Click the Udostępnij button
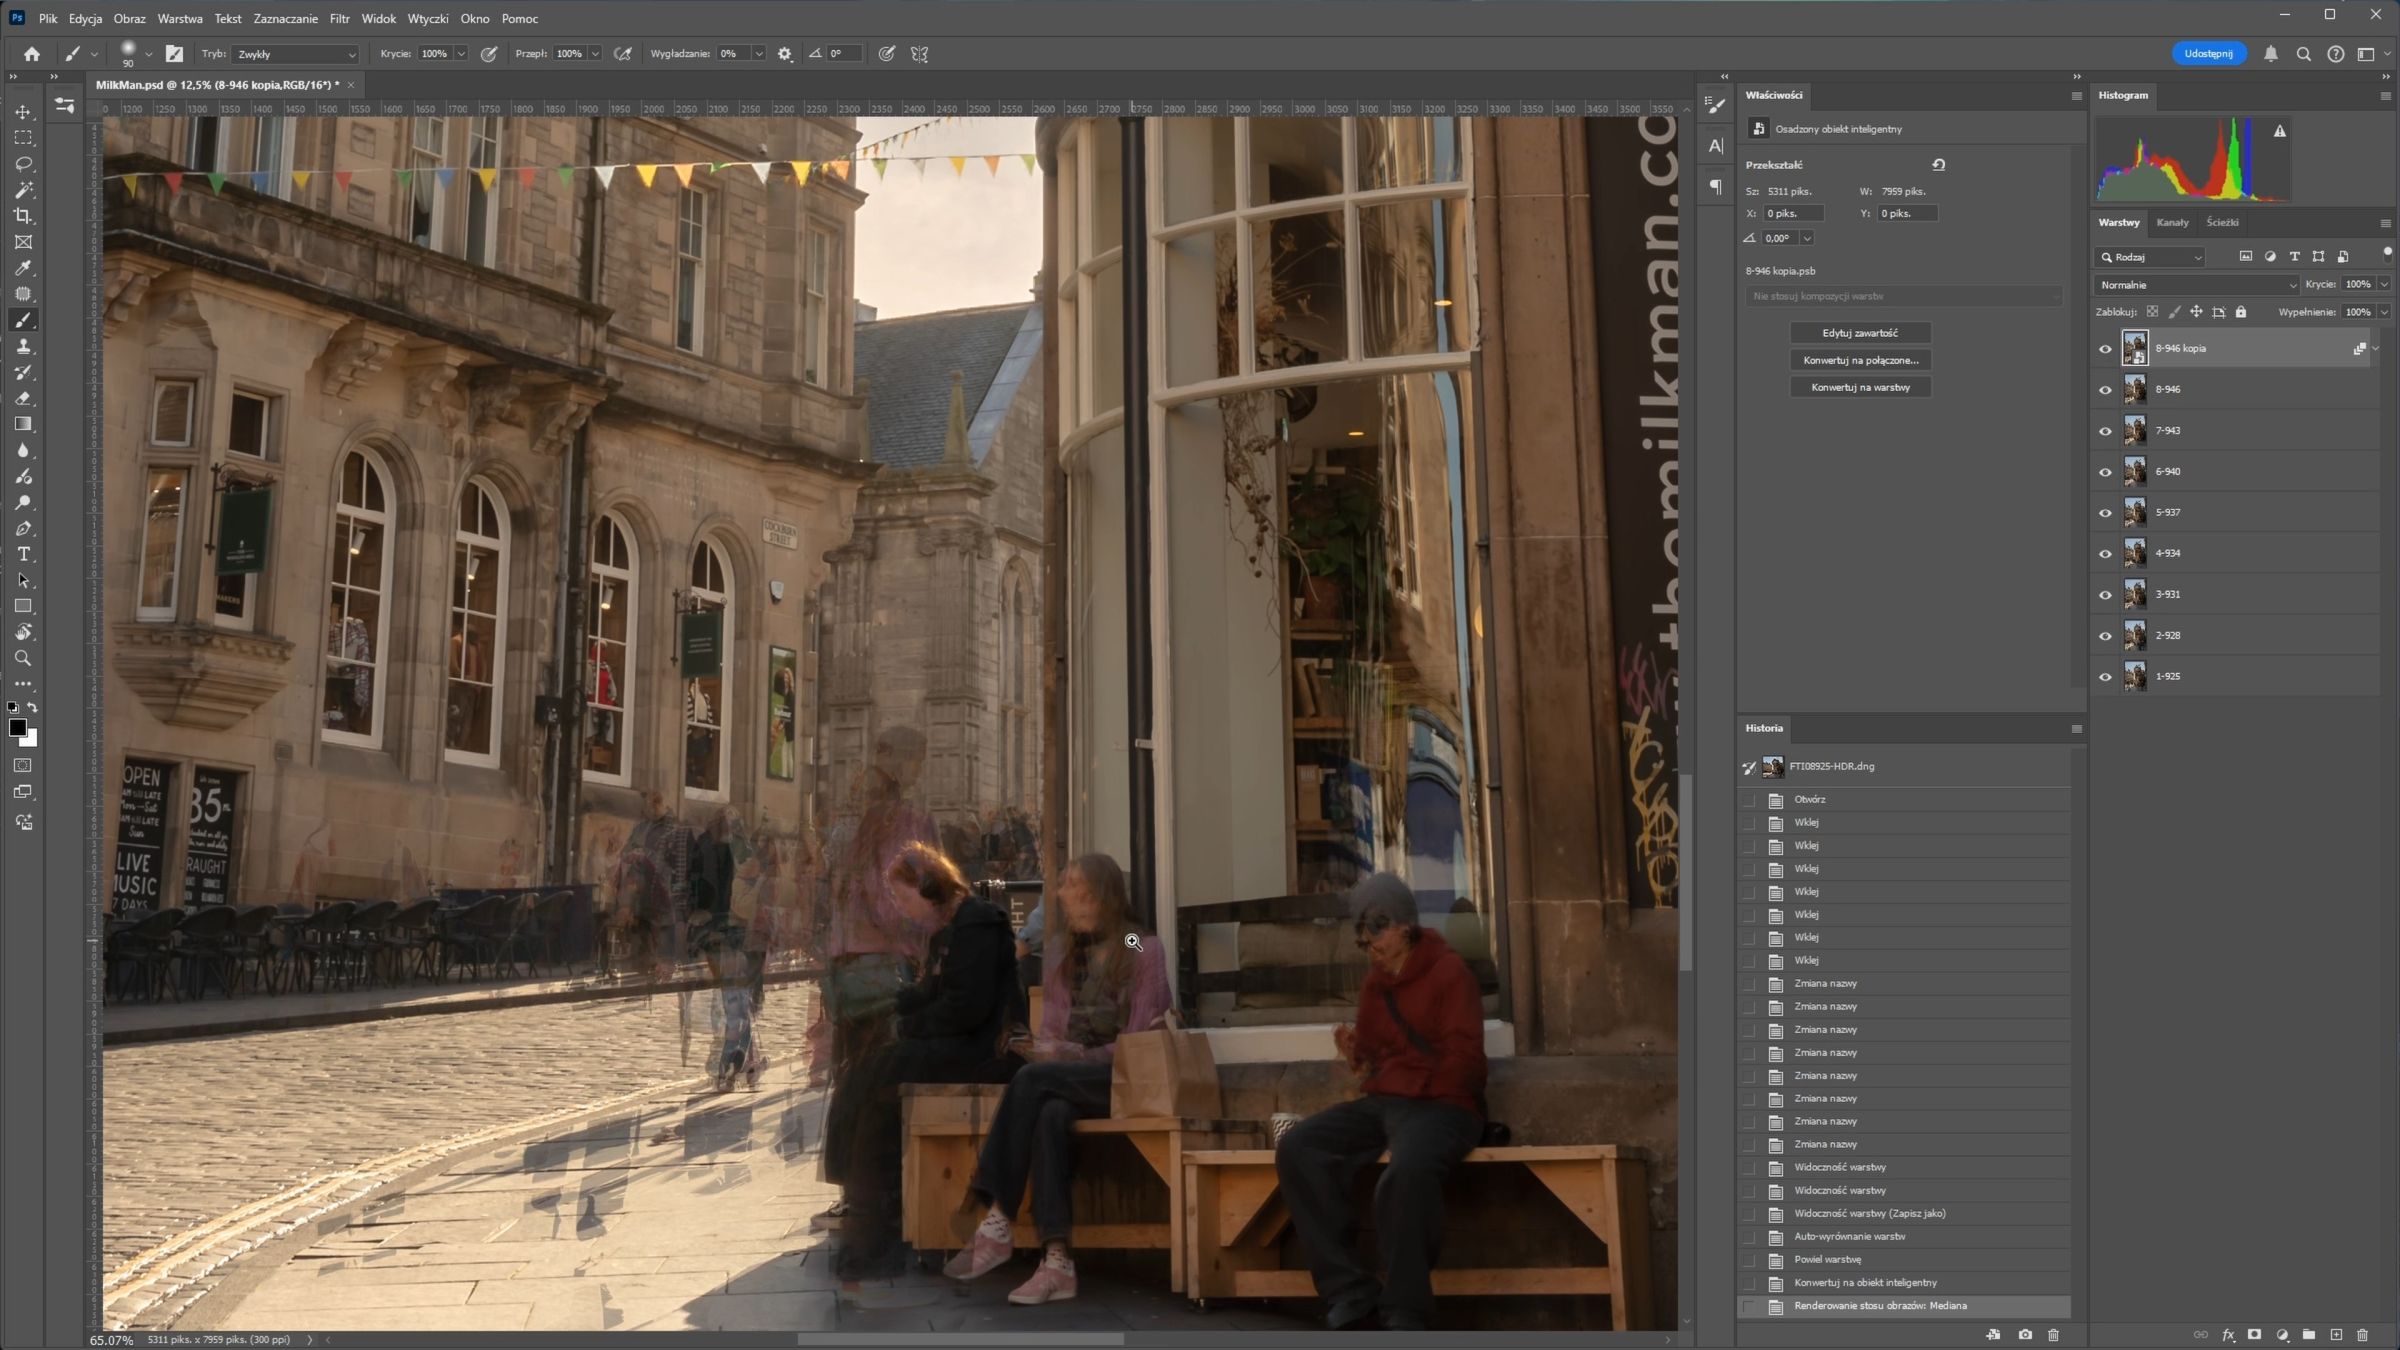The width and height of the screenshot is (2400, 1350). [2208, 54]
